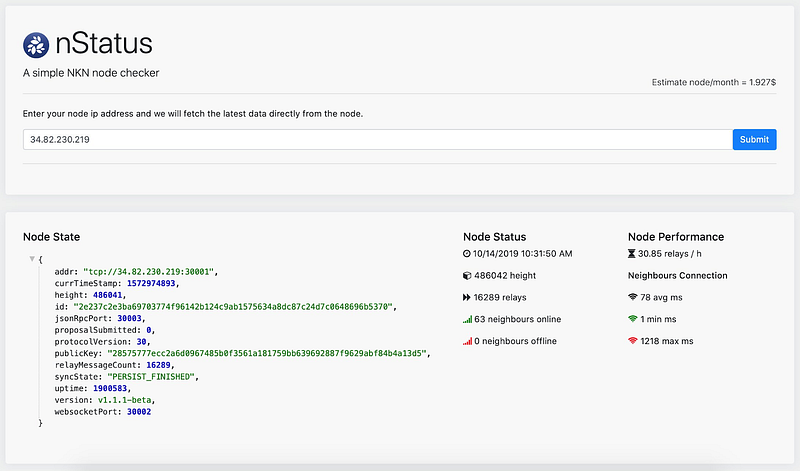Click the estimate node/month text
The width and height of the screenshot is (800, 471).
click(713, 83)
